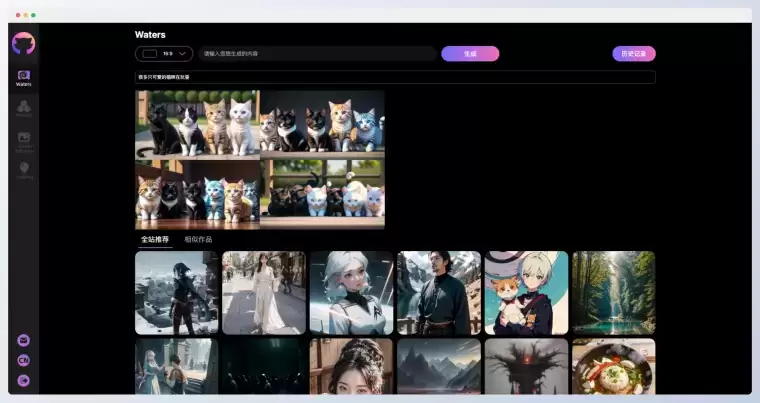Open the forest waterfall thumbnail
Screen dimensions: 760x403
pos(614,293)
